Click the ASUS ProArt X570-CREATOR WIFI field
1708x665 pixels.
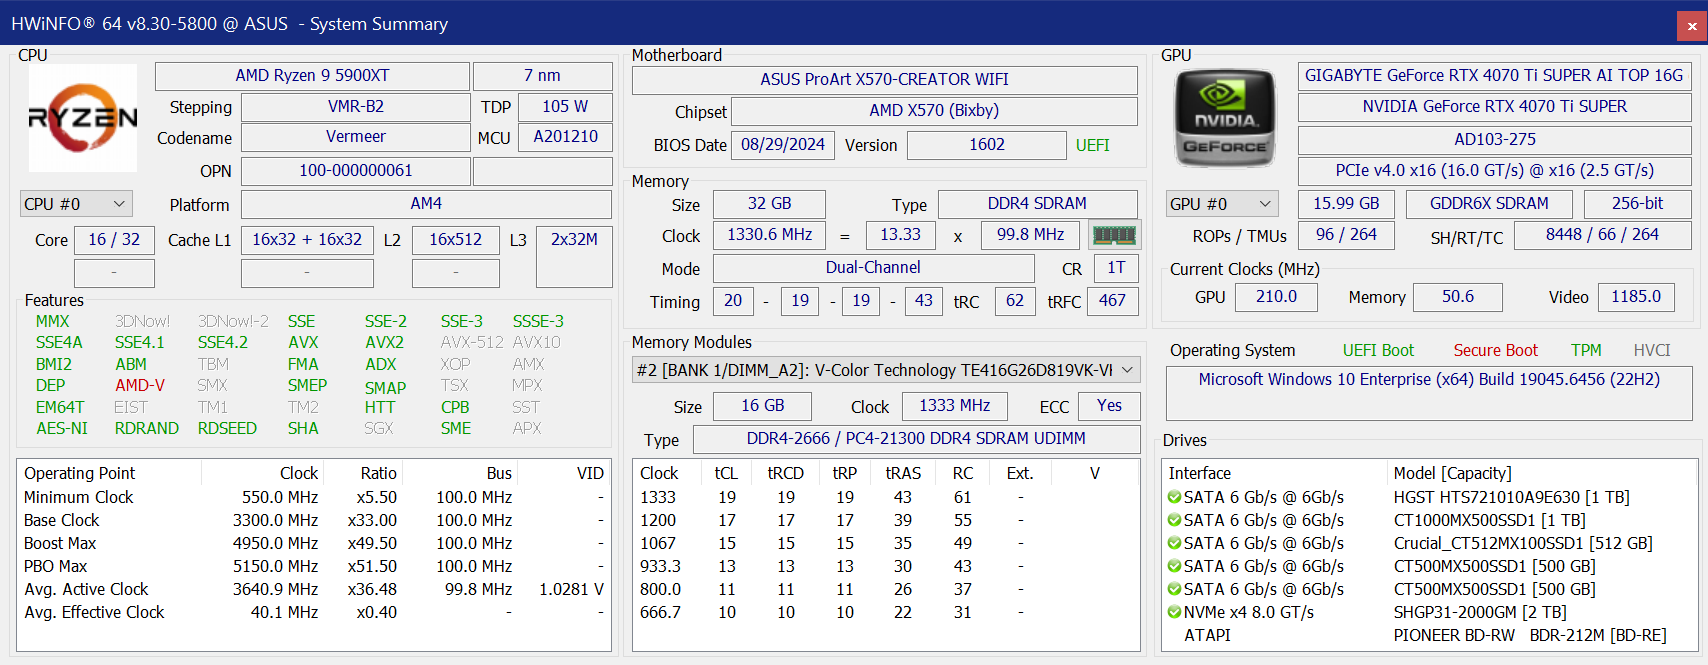click(x=885, y=80)
